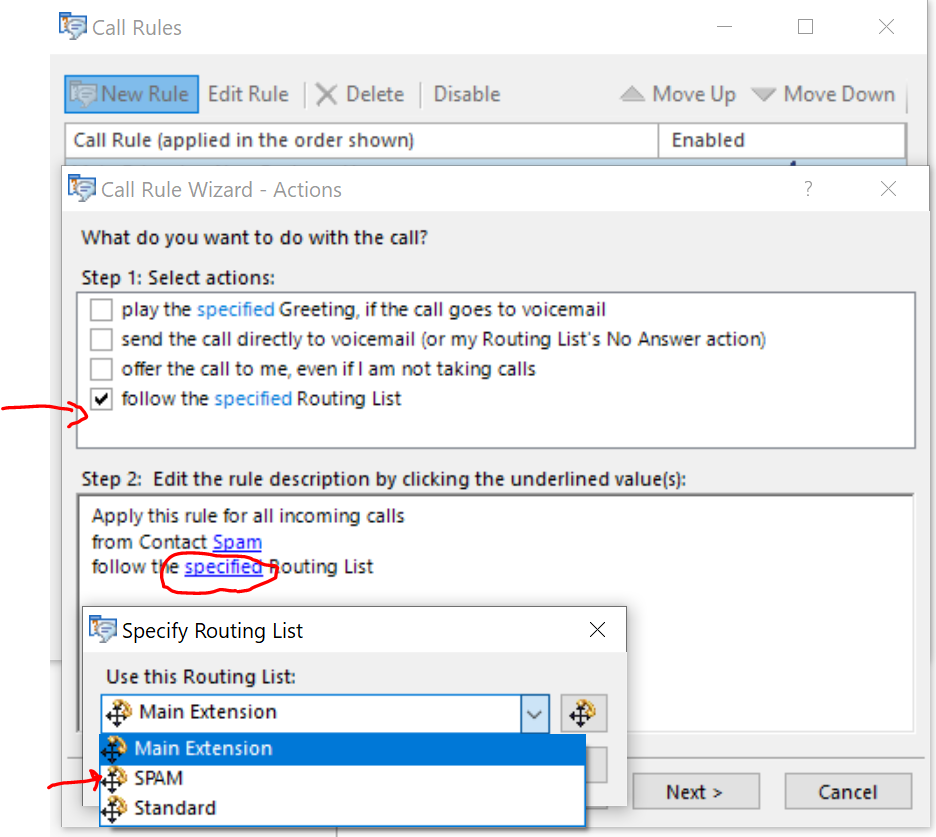Click the Delete X icon in toolbar
The width and height of the screenshot is (936, 837).
click(x=326, y=95)
